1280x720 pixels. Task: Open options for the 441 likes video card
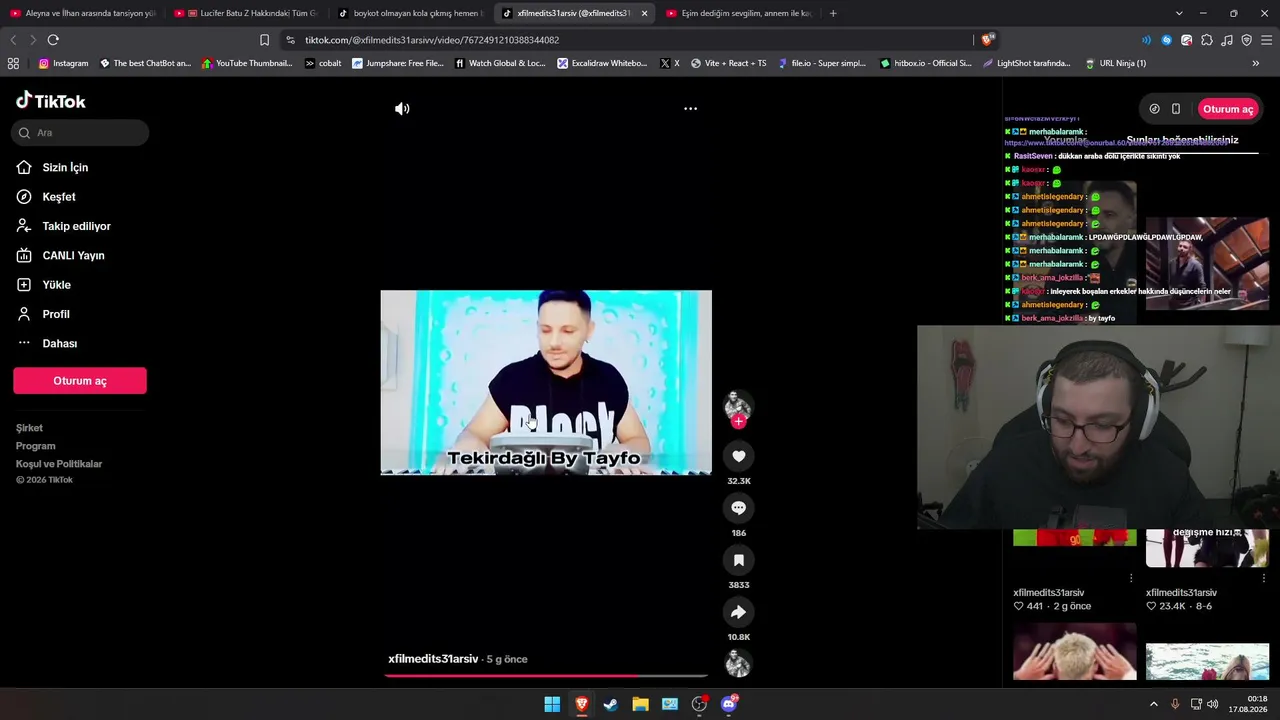1131,578
